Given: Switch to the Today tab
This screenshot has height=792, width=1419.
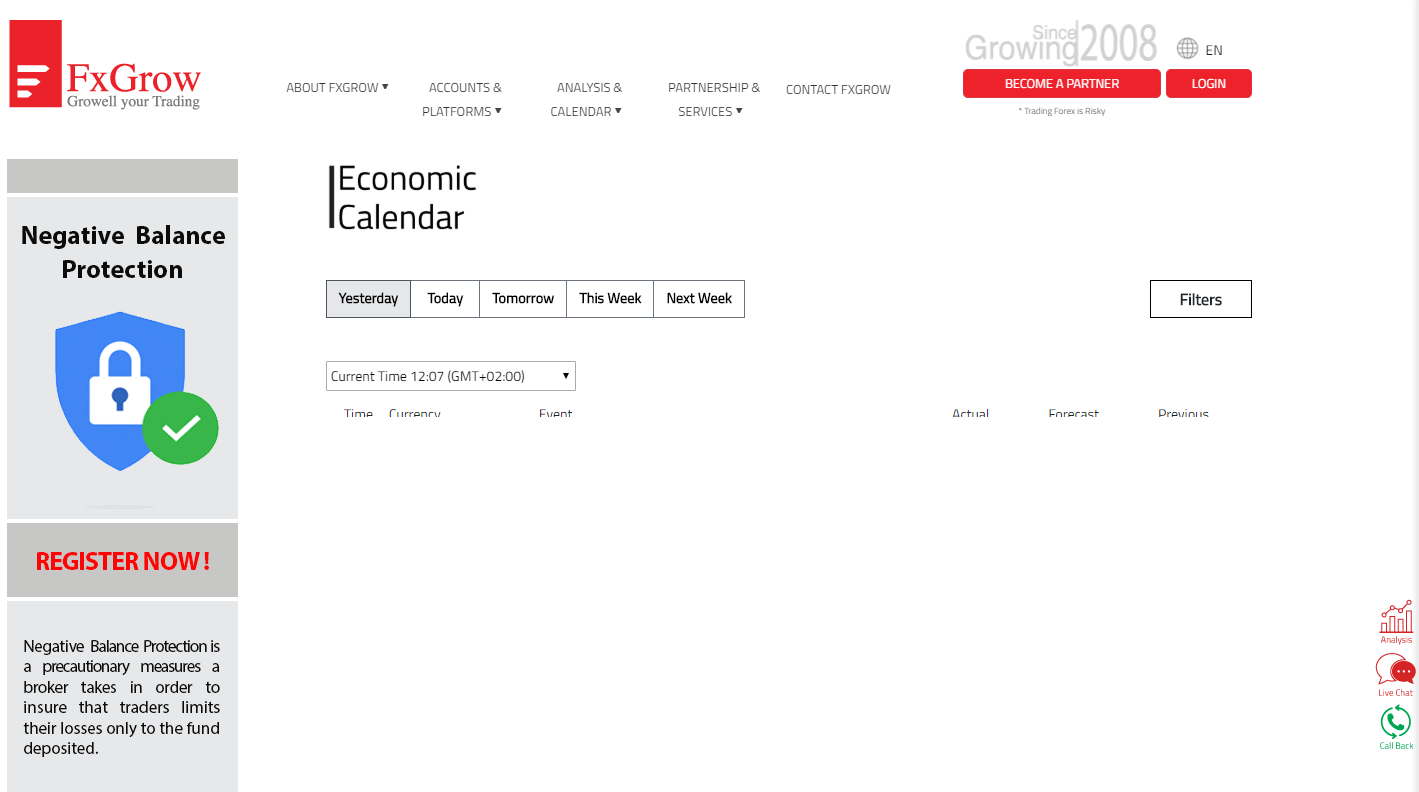Looking at the screenshot, I should point(444,298).
